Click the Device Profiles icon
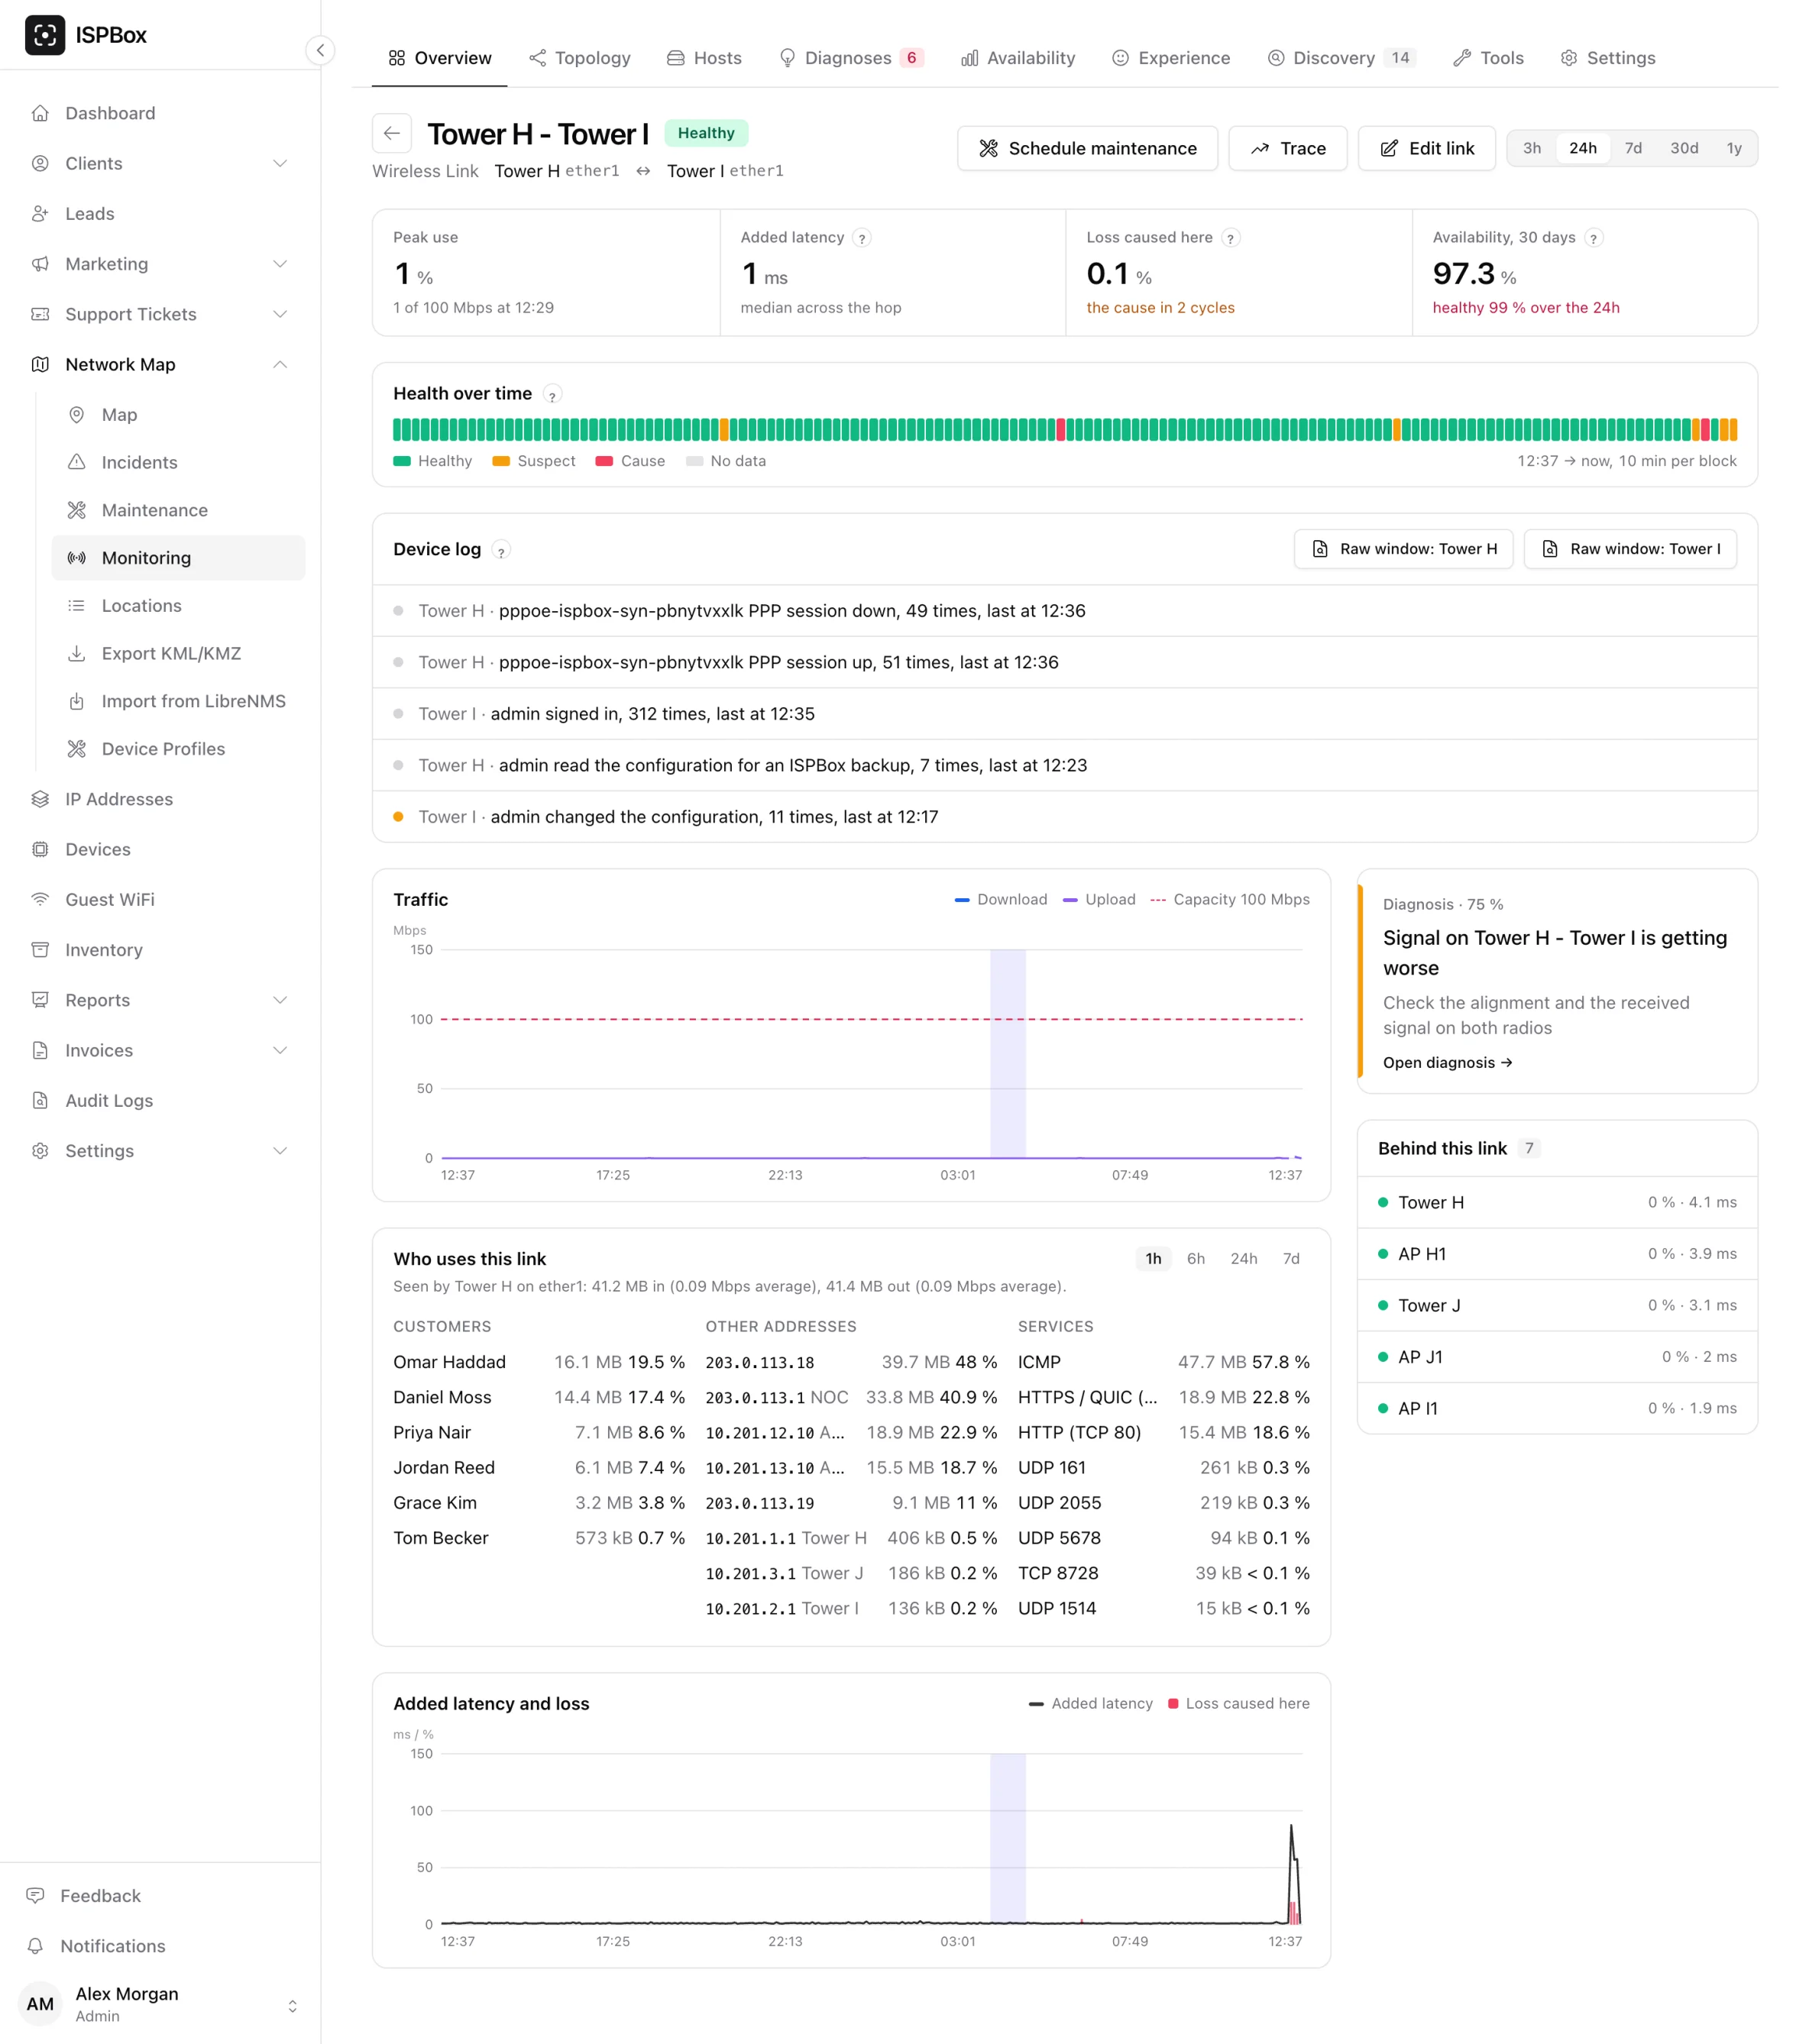This screenshot has height=2044, width=1809. click(x=76, y=749)
